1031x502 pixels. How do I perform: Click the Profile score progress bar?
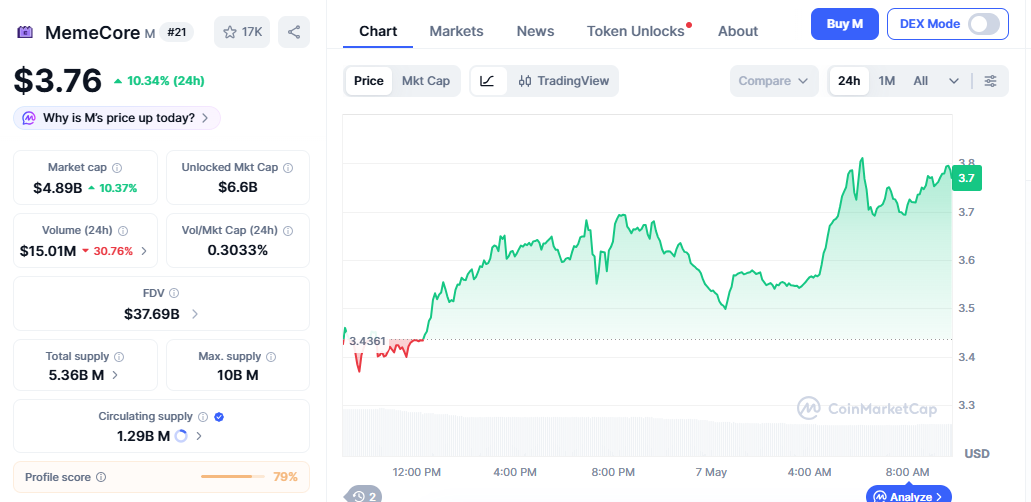[233, 476]
